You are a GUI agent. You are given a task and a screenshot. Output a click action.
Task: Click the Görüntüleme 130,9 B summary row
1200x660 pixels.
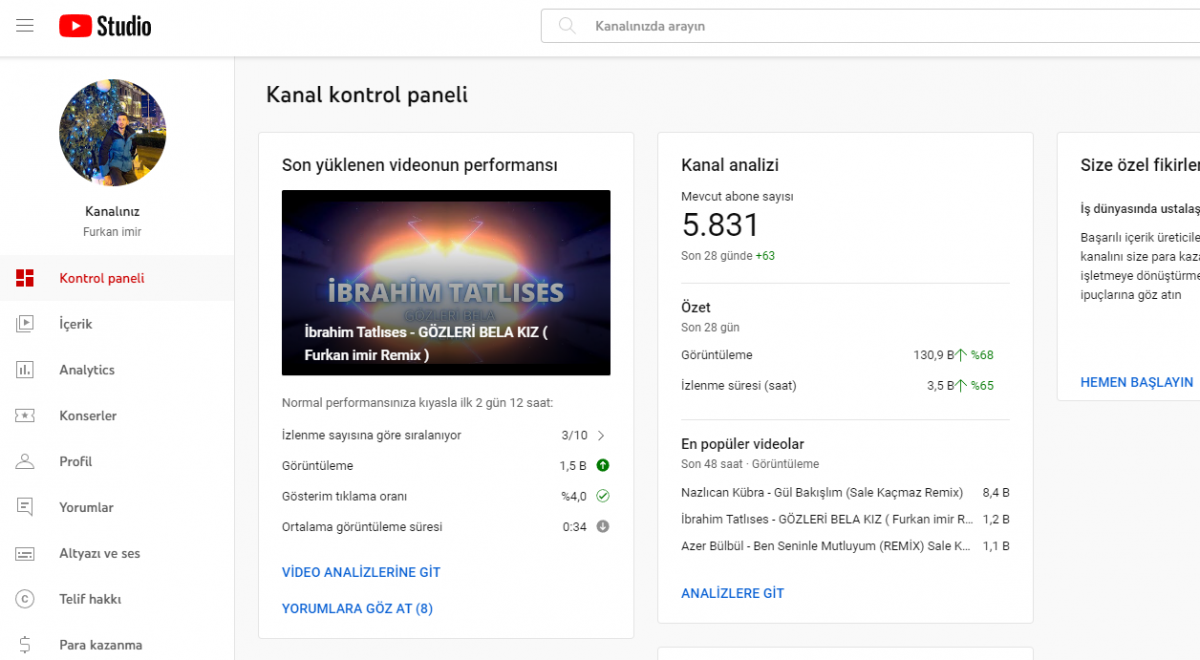tap(845, 355)
